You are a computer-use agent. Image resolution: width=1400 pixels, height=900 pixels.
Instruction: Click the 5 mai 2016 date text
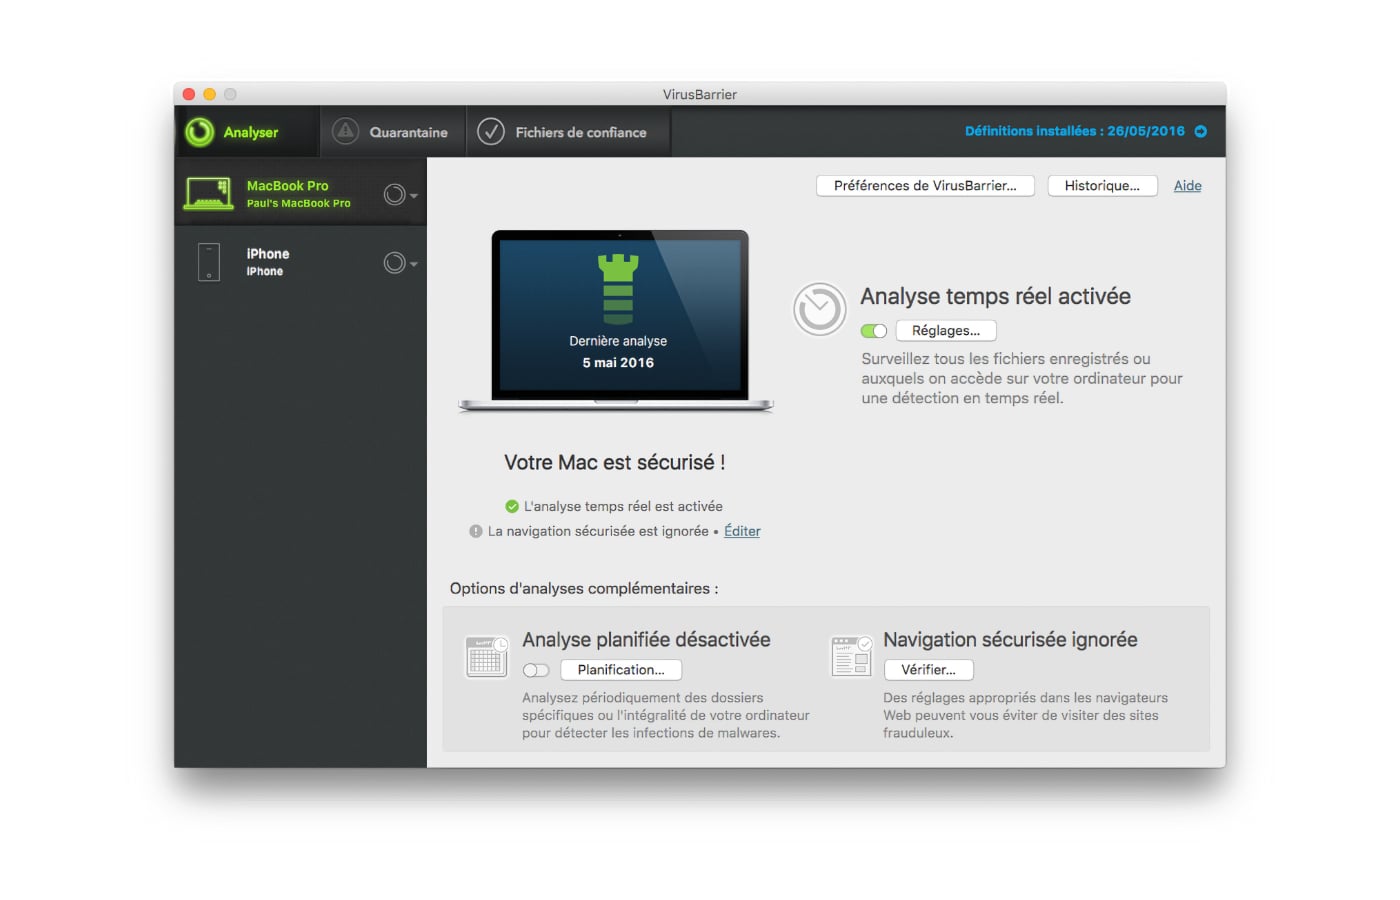coord(618,363)
